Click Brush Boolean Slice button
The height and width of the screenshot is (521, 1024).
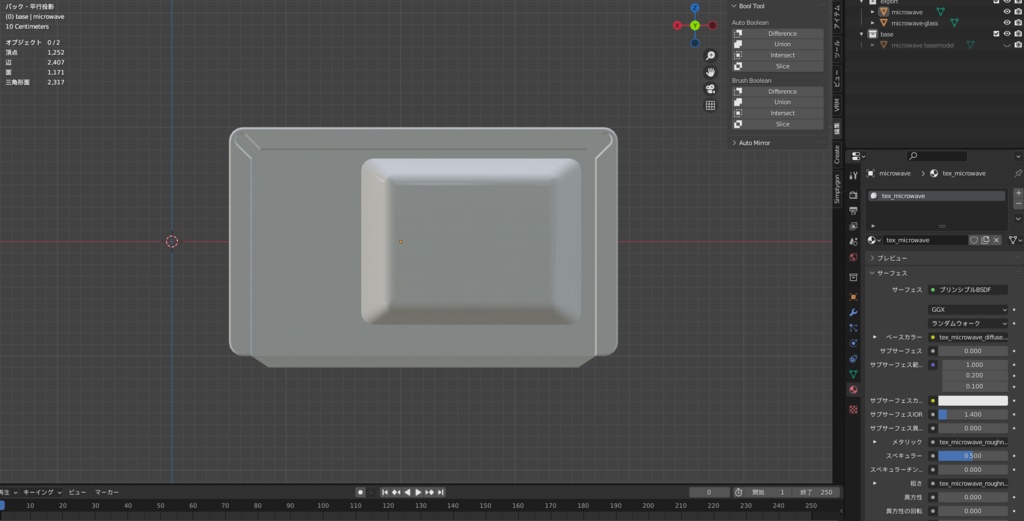point(777,124)
